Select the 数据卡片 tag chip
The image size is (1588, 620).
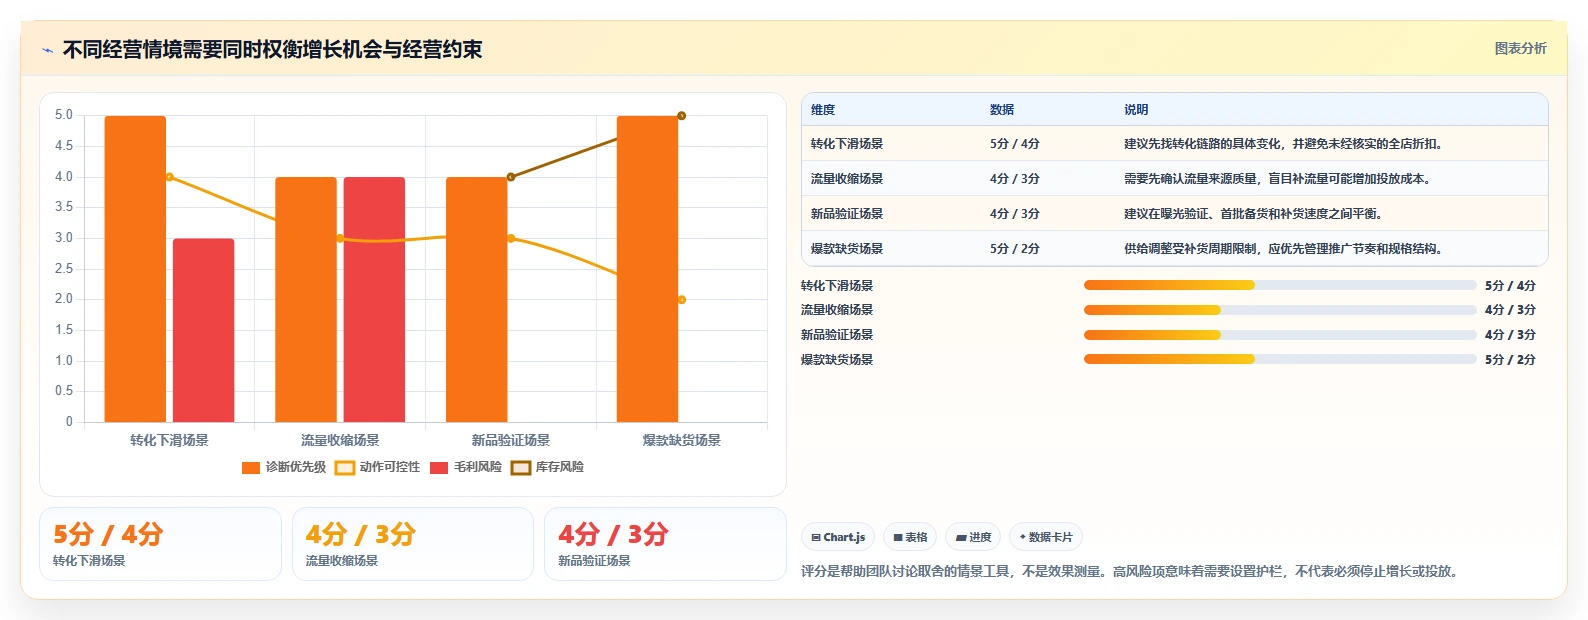coord(1046,537)
